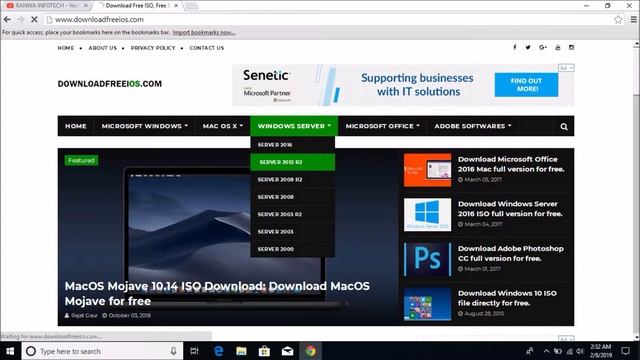Open Windows Server 2016 ISO article

point(510,209)
